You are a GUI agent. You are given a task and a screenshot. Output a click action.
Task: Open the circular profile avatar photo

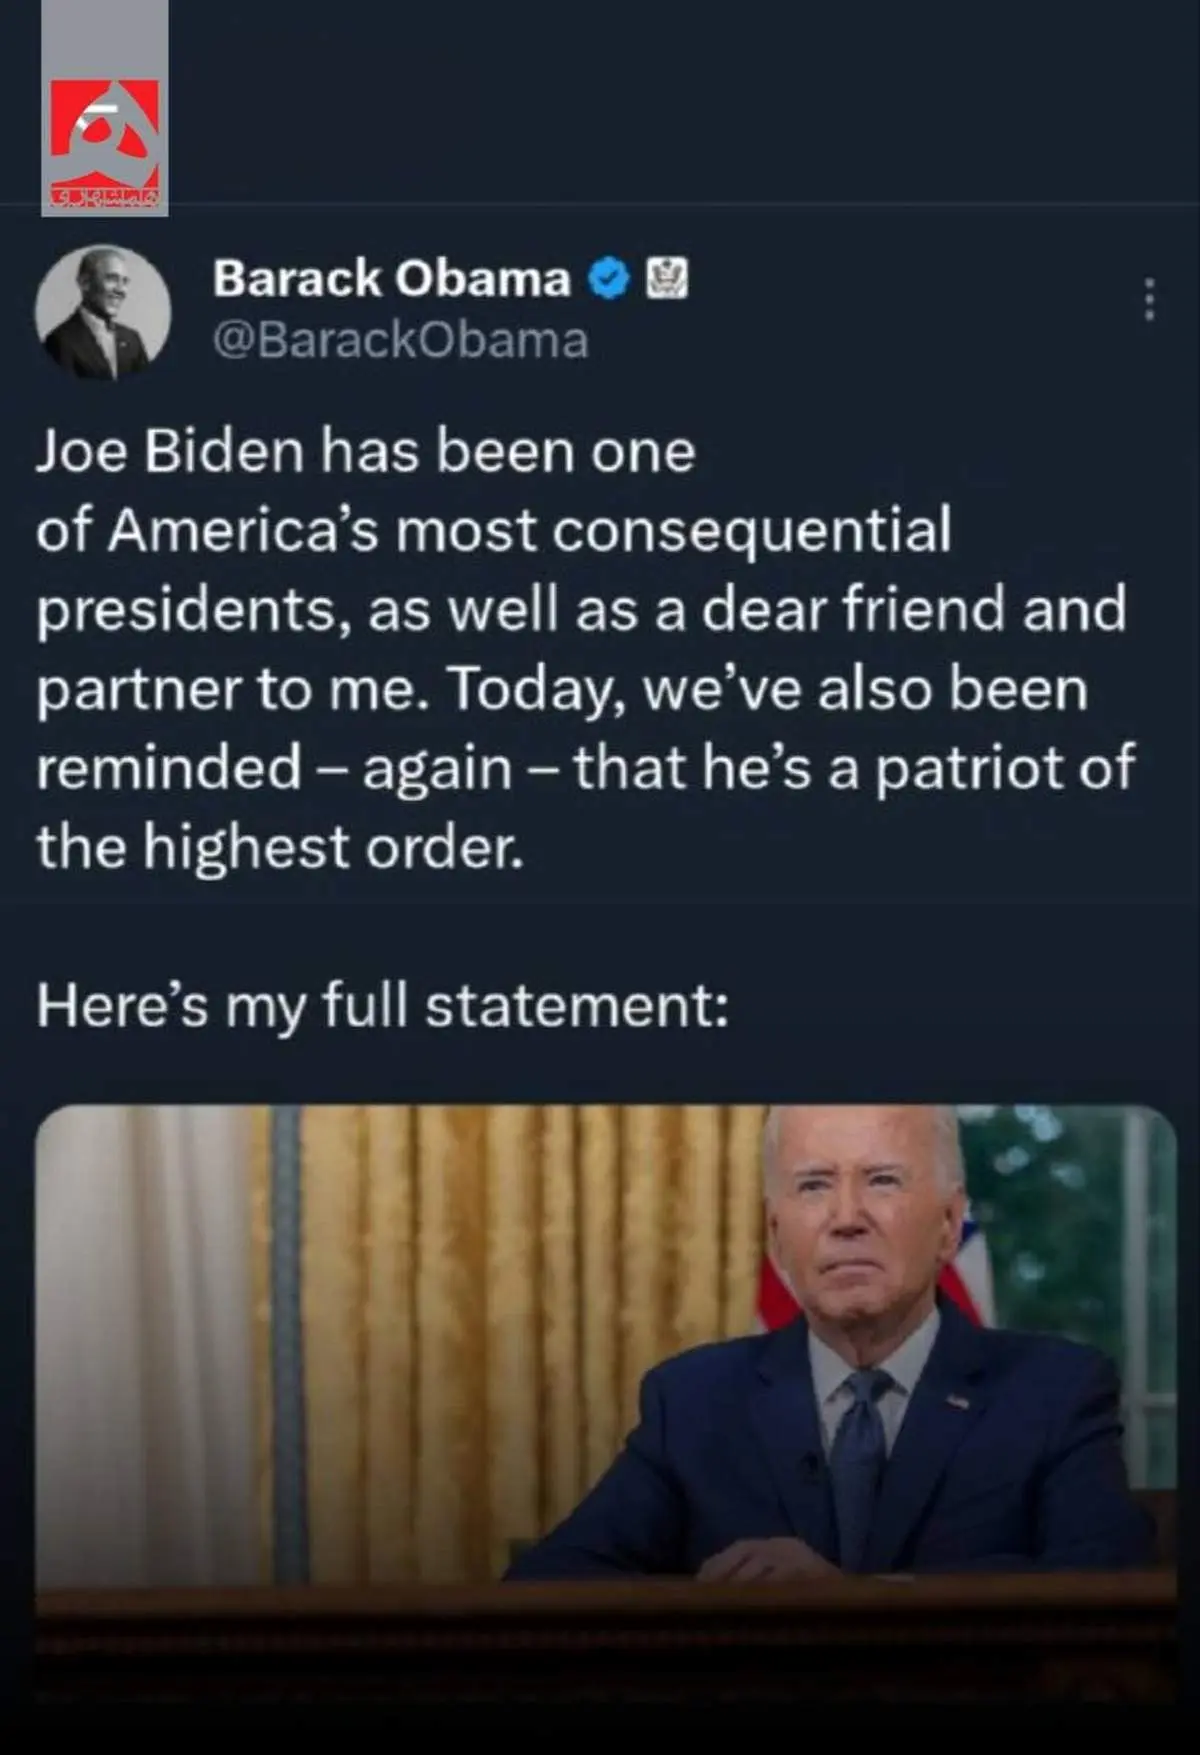click(x=103, y=312)
